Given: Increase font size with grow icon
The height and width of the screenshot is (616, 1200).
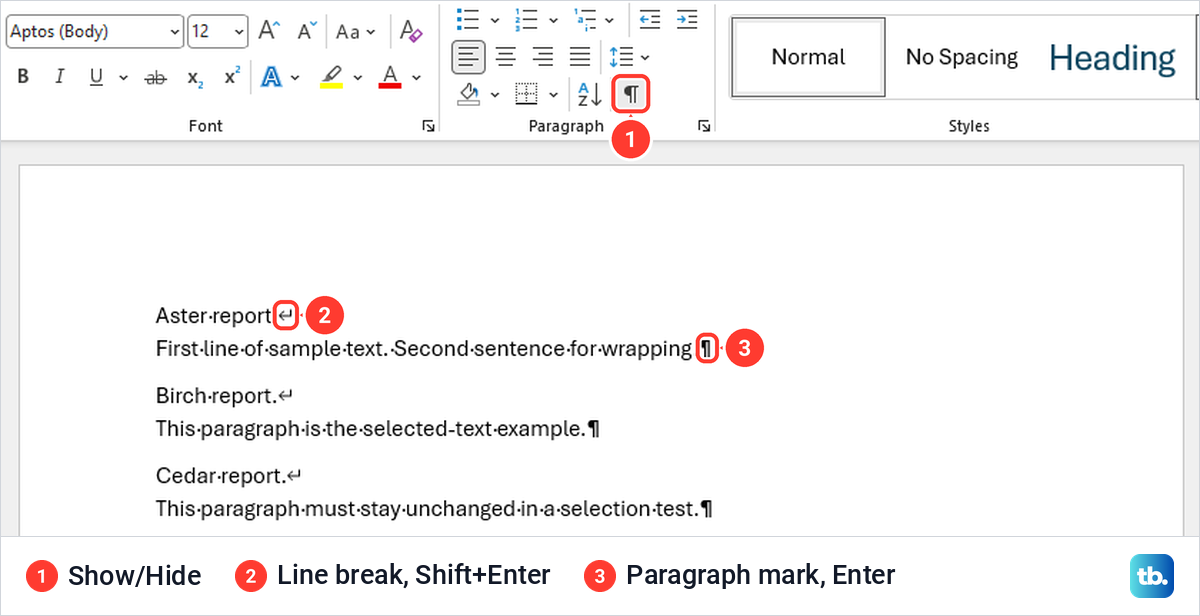Looking at the screenshot, I should point(269,31).
